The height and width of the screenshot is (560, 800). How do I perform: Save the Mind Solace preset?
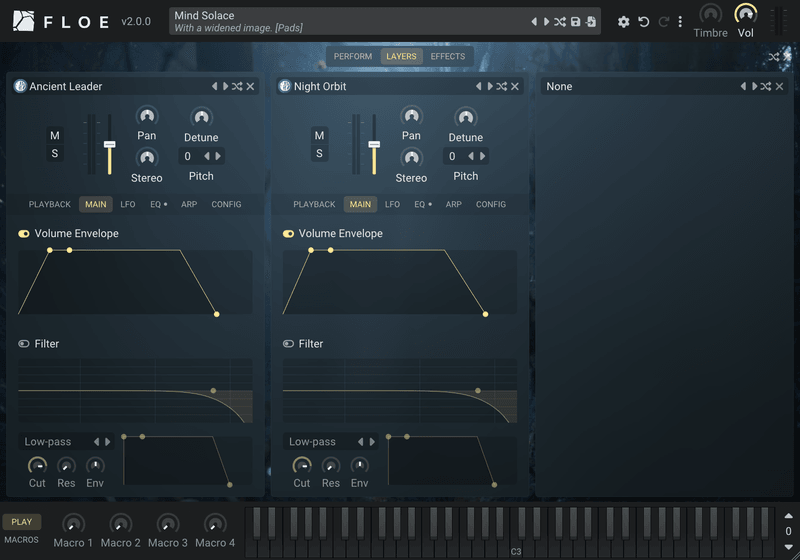click(x=576, y=22)
